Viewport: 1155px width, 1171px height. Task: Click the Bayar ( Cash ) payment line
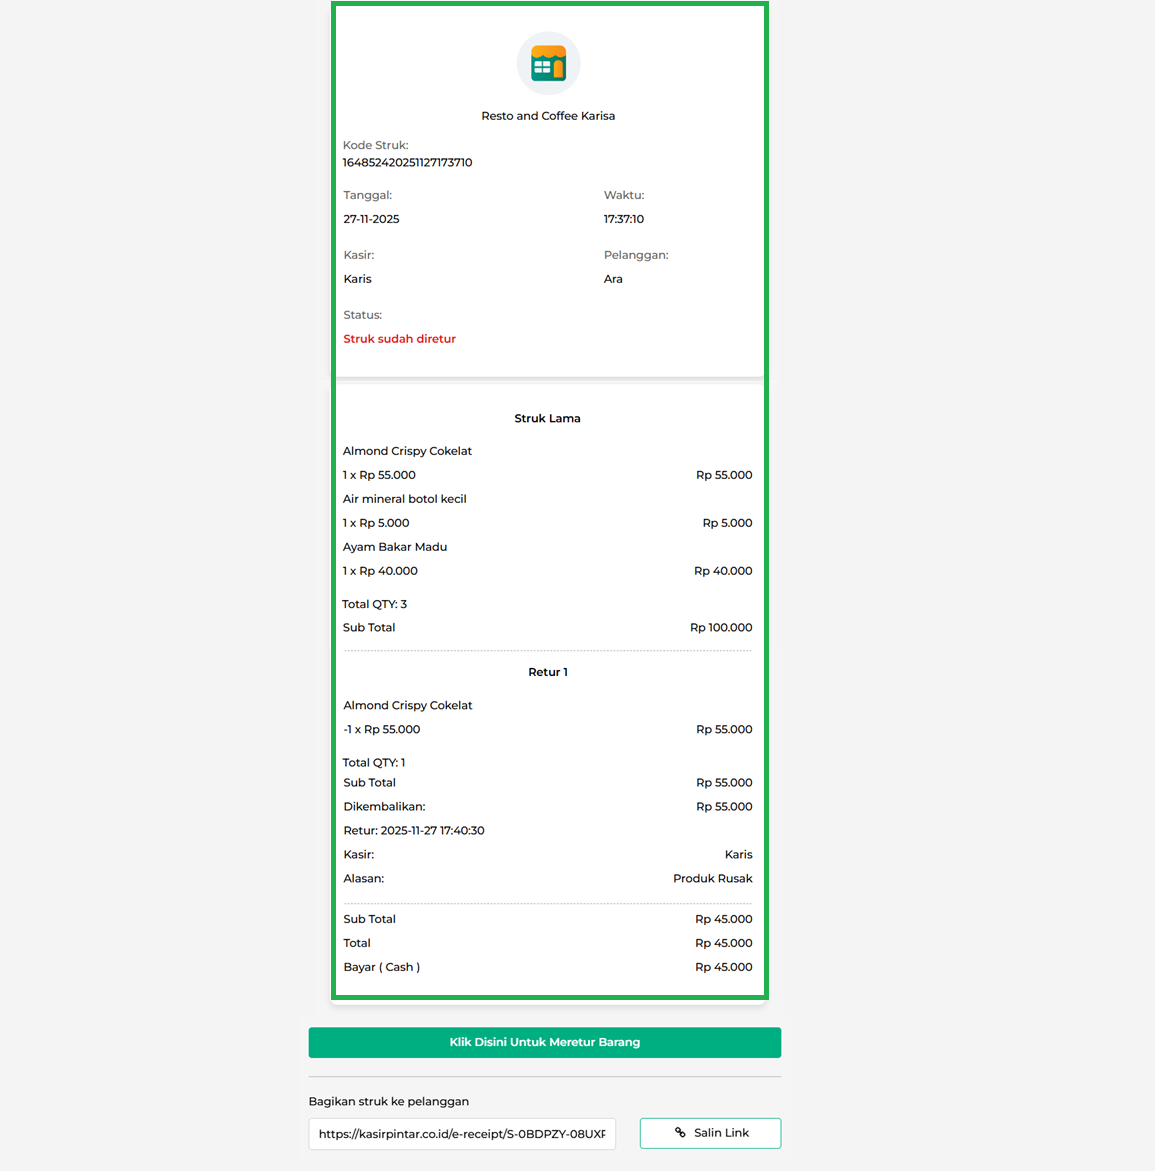point(381,967)
